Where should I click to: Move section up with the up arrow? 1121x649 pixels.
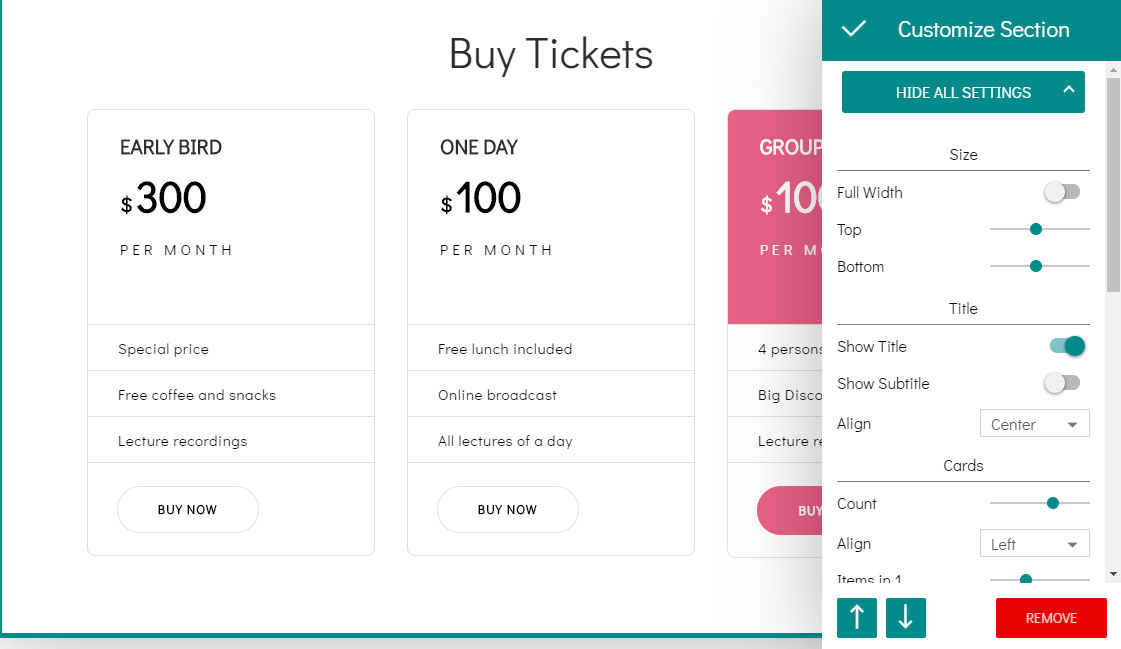(857, 618)
